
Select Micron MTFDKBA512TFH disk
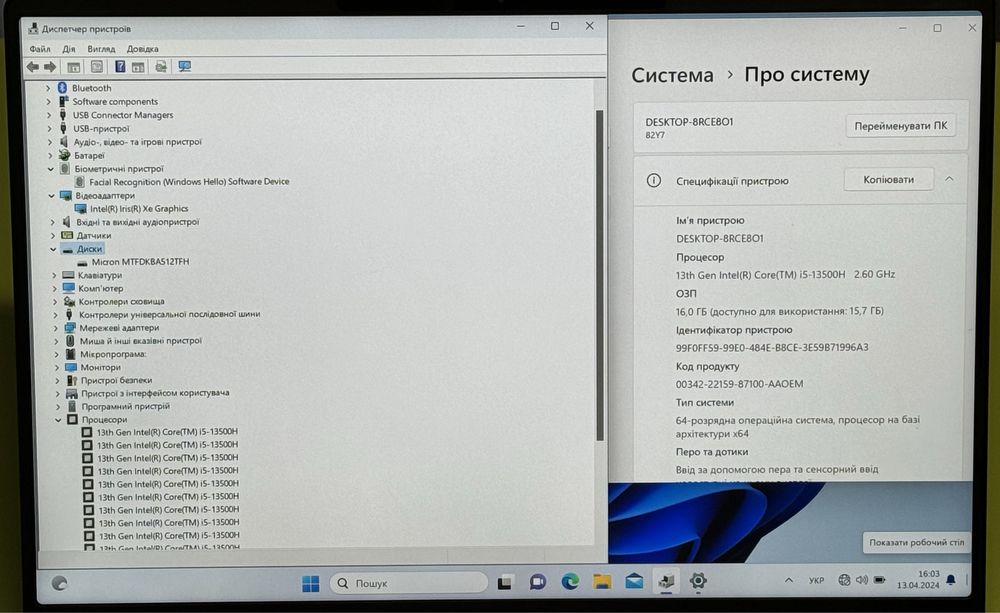[140, 262]
